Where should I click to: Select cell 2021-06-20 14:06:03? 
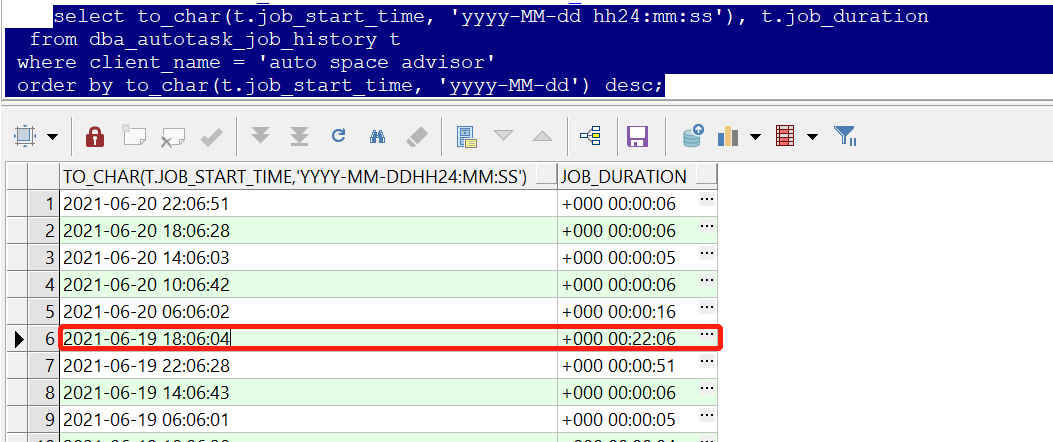click(x=308, y=257)
